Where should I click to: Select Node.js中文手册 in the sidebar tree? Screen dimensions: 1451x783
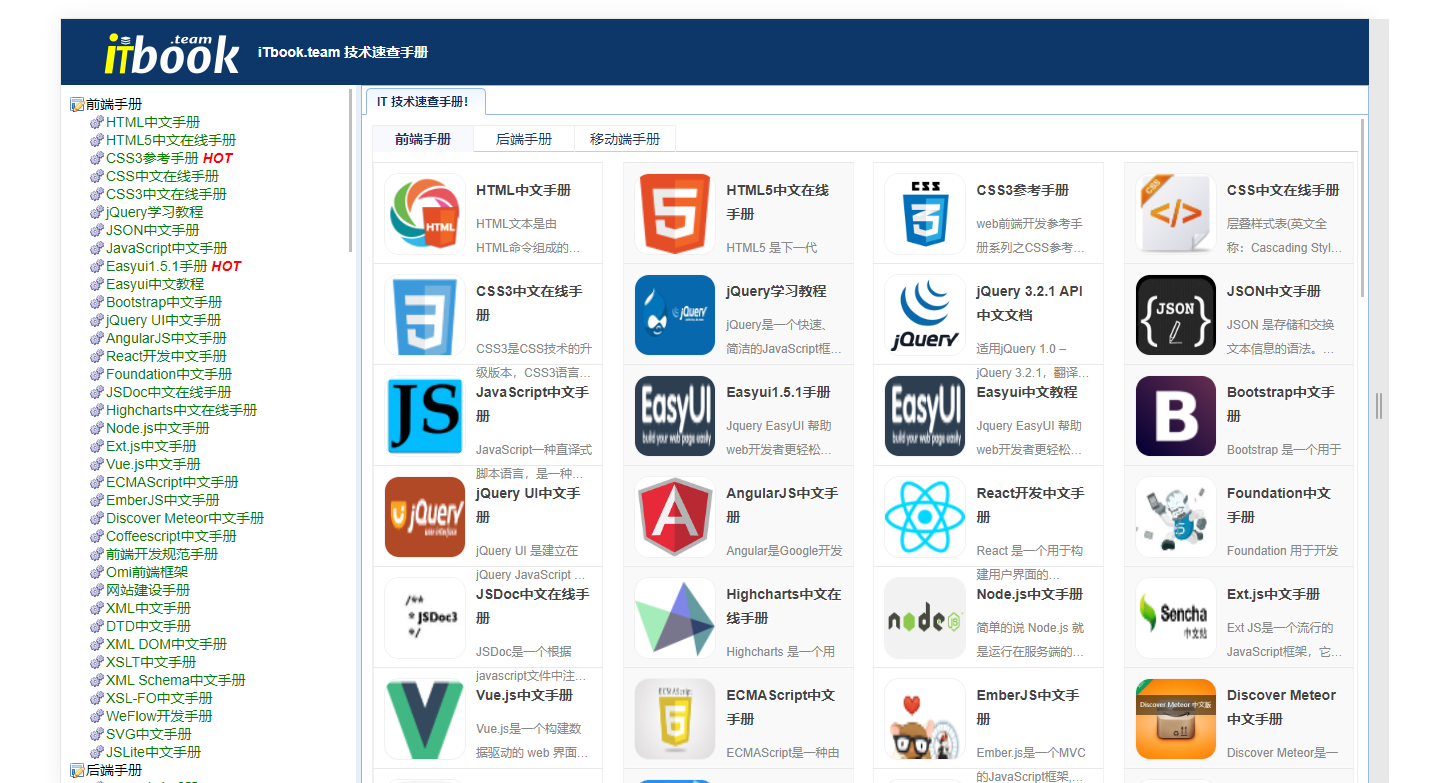[158, 428]
